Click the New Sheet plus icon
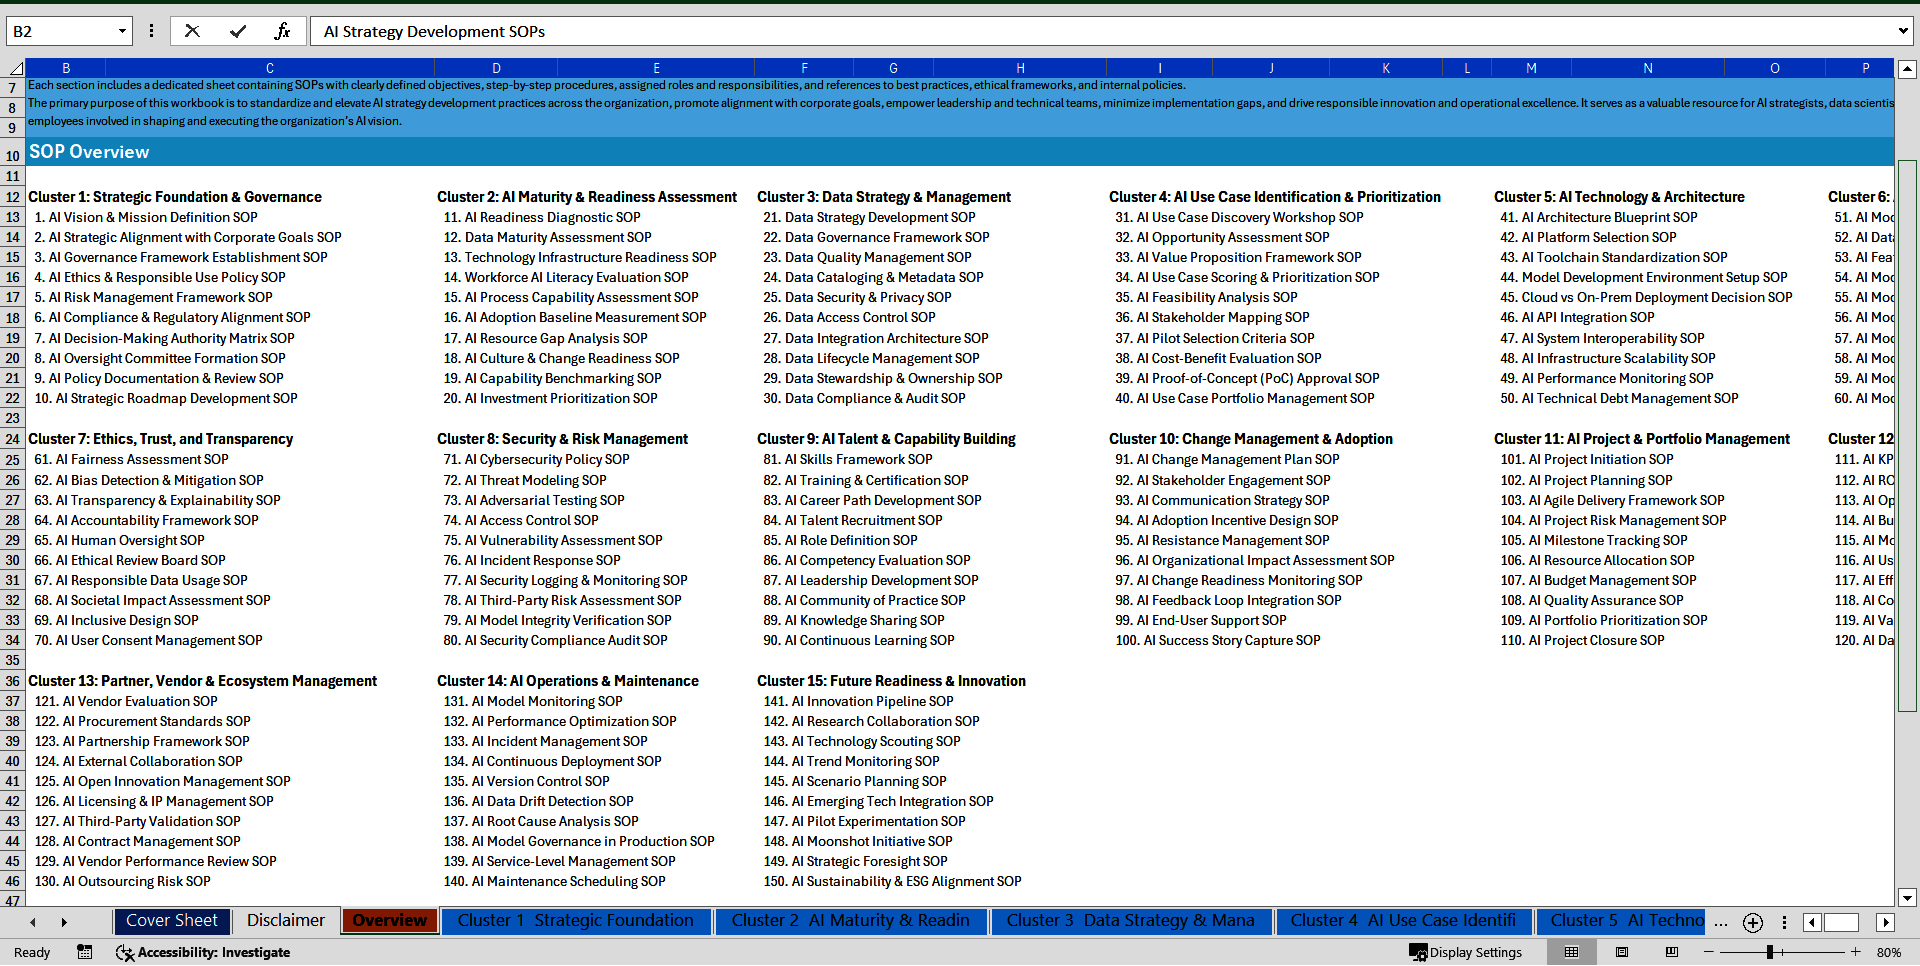The height and width of the screenshot is (966, 1920). pyautogui.click(x=1752, y=922)
